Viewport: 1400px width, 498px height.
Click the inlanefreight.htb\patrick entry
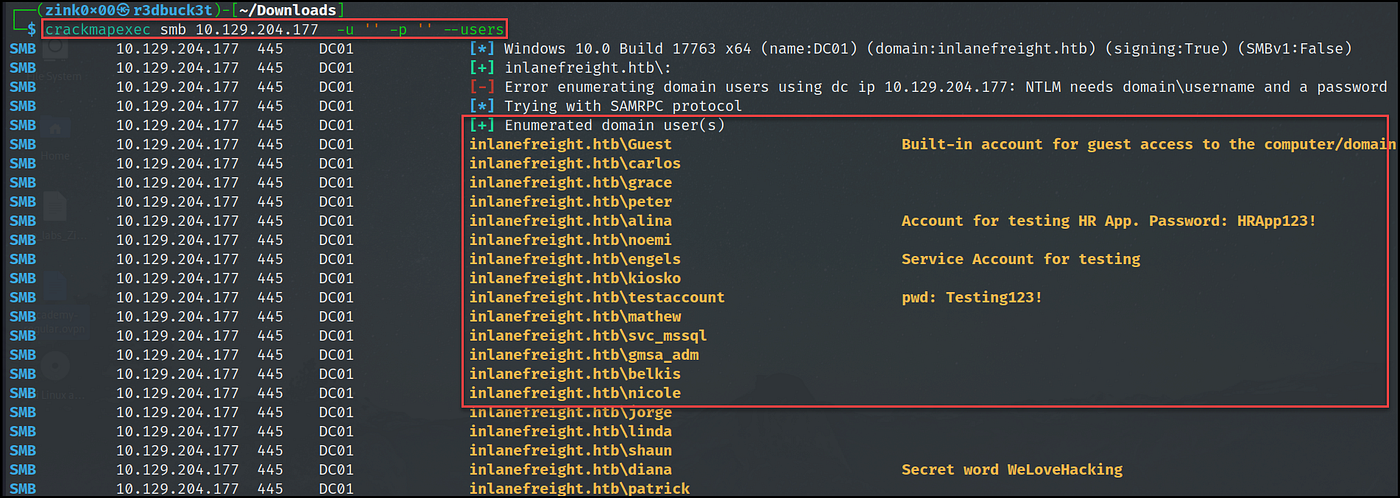click(x=579, y=489)
